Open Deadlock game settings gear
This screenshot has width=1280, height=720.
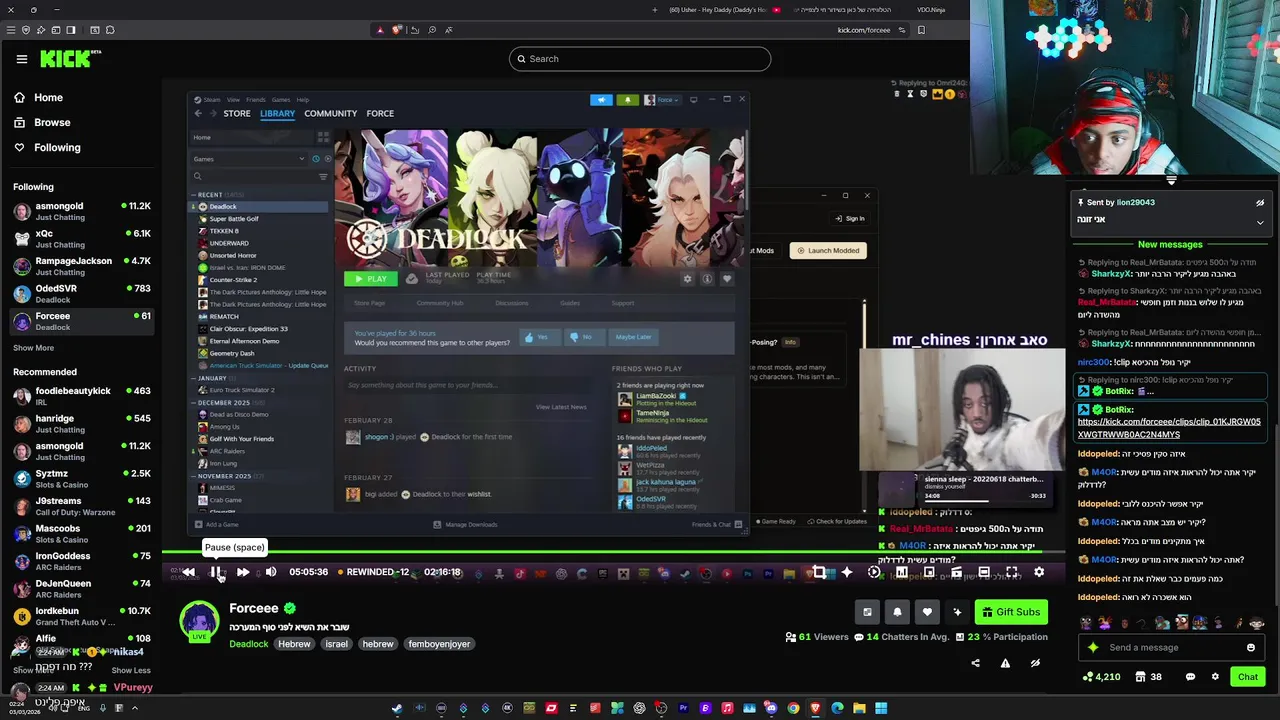coord(687,279)
